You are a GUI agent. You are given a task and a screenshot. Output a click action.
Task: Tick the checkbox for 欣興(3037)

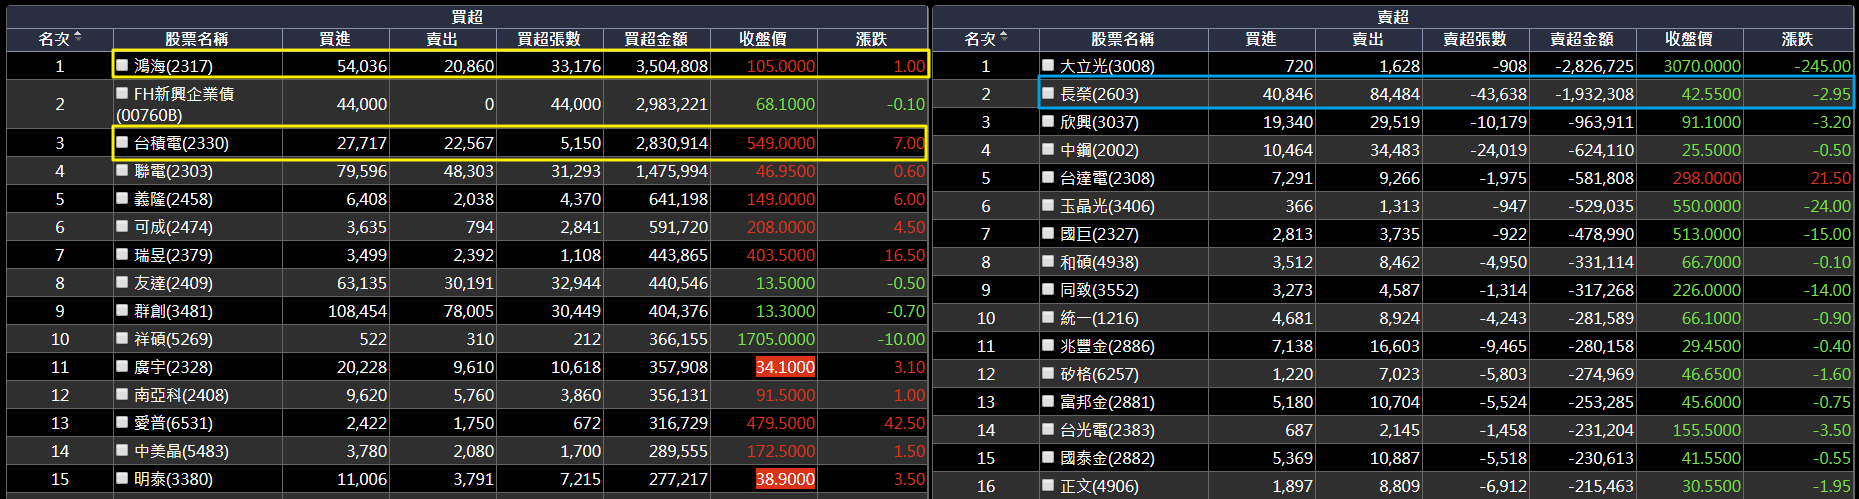(1048, 121)
